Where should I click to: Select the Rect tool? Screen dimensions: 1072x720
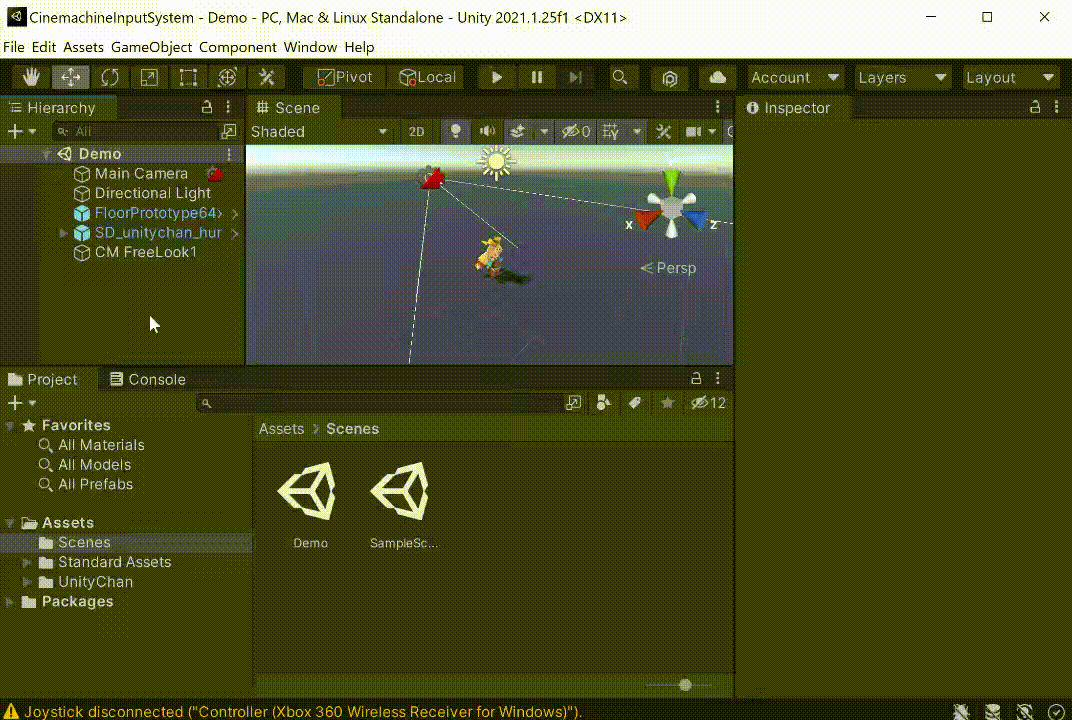[188, 77]
